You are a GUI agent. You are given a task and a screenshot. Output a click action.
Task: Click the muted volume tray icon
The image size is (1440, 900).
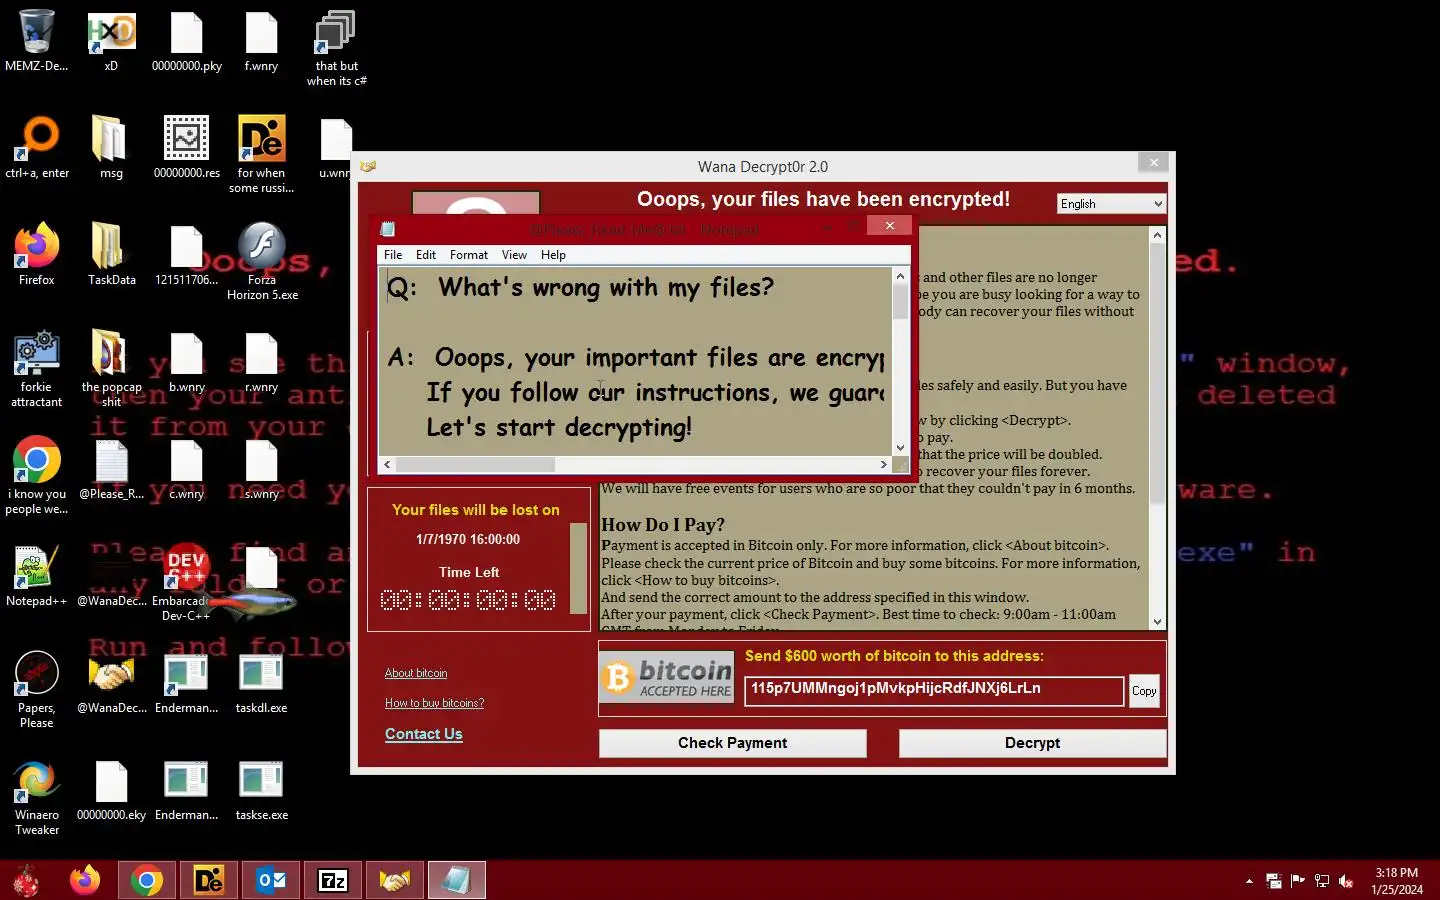1346,881
